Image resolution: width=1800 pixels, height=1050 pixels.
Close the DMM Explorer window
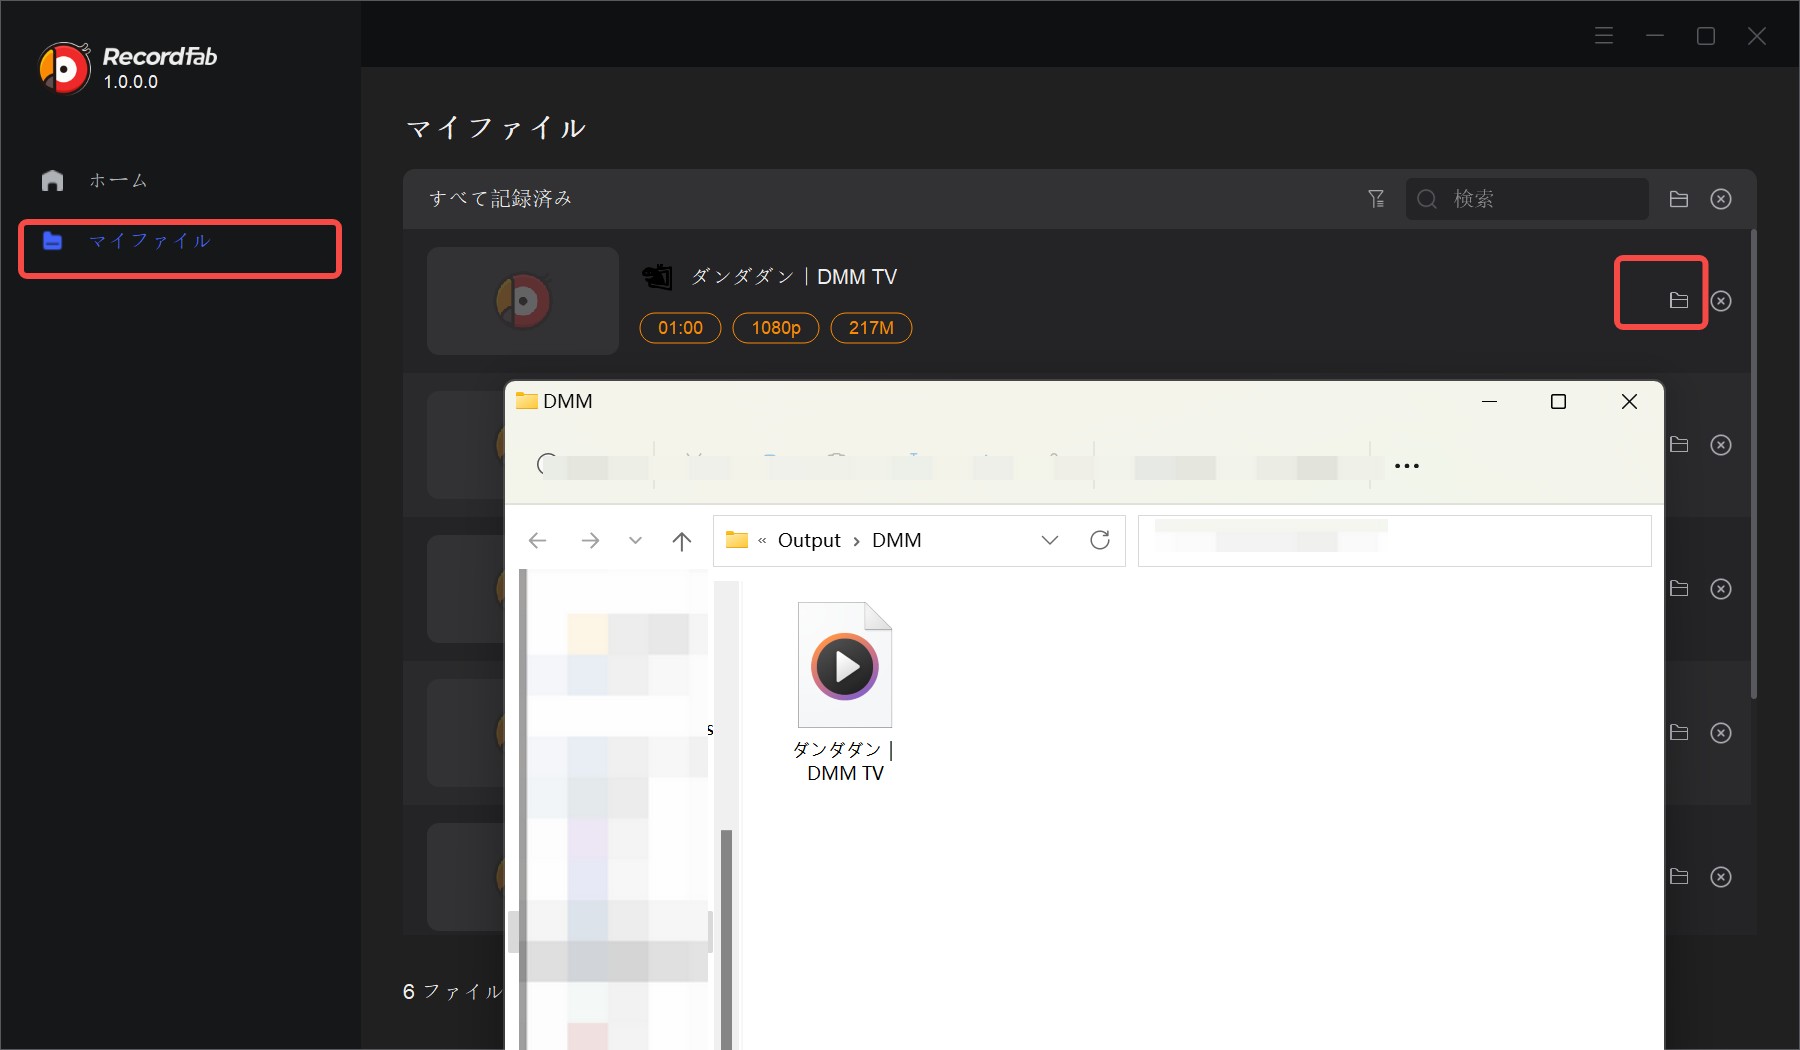tap(1629, 401)
